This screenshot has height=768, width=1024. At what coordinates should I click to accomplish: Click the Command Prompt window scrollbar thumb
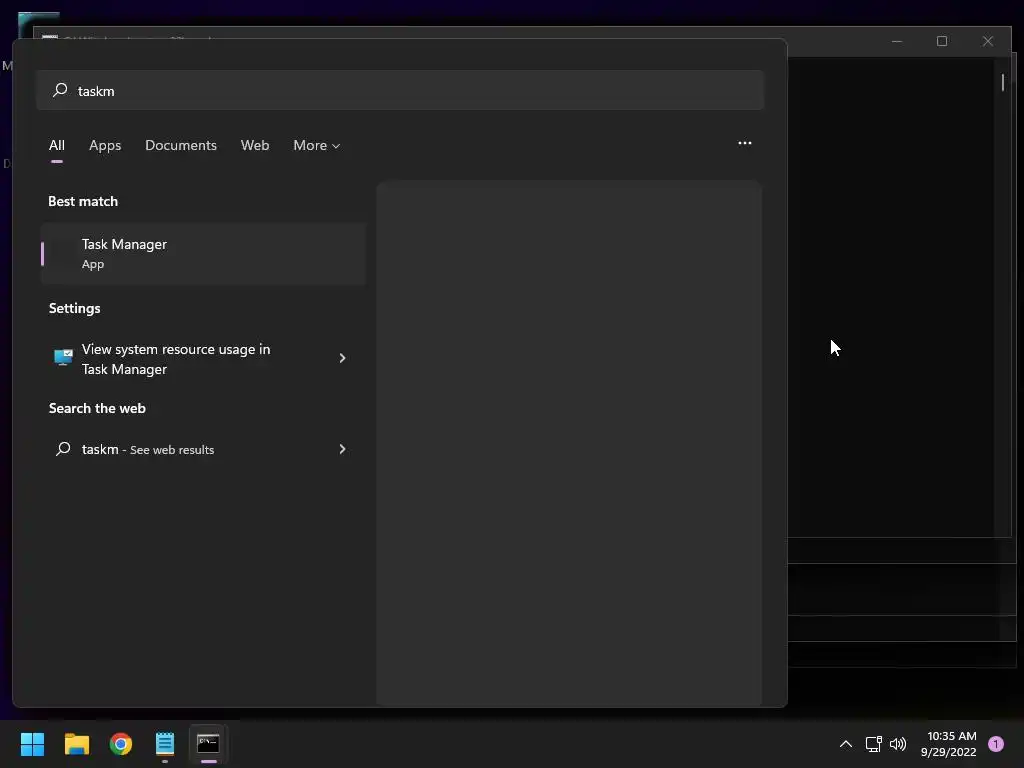pos(1003,82)
